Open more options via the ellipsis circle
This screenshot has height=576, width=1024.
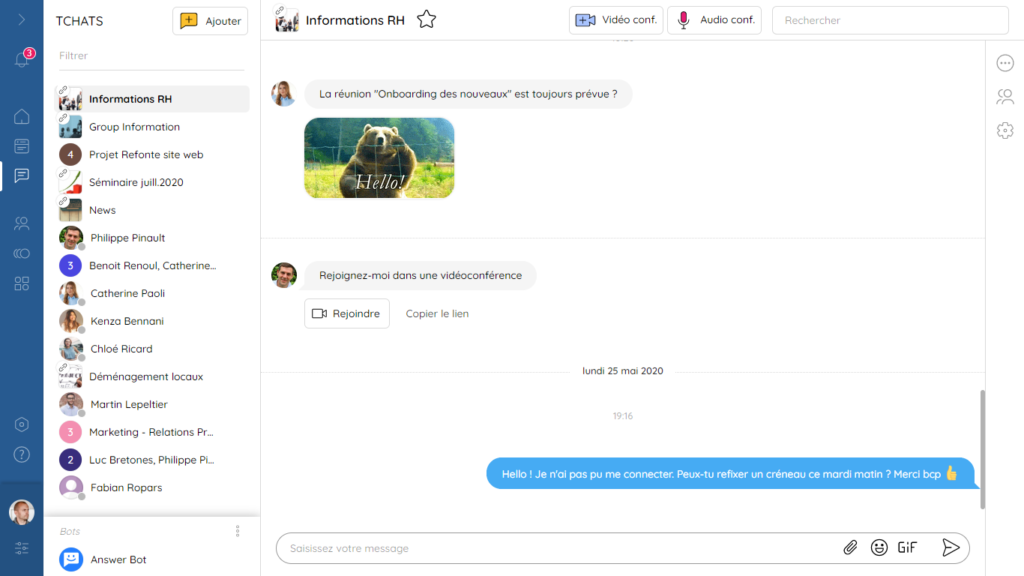tap(1004, 62)
